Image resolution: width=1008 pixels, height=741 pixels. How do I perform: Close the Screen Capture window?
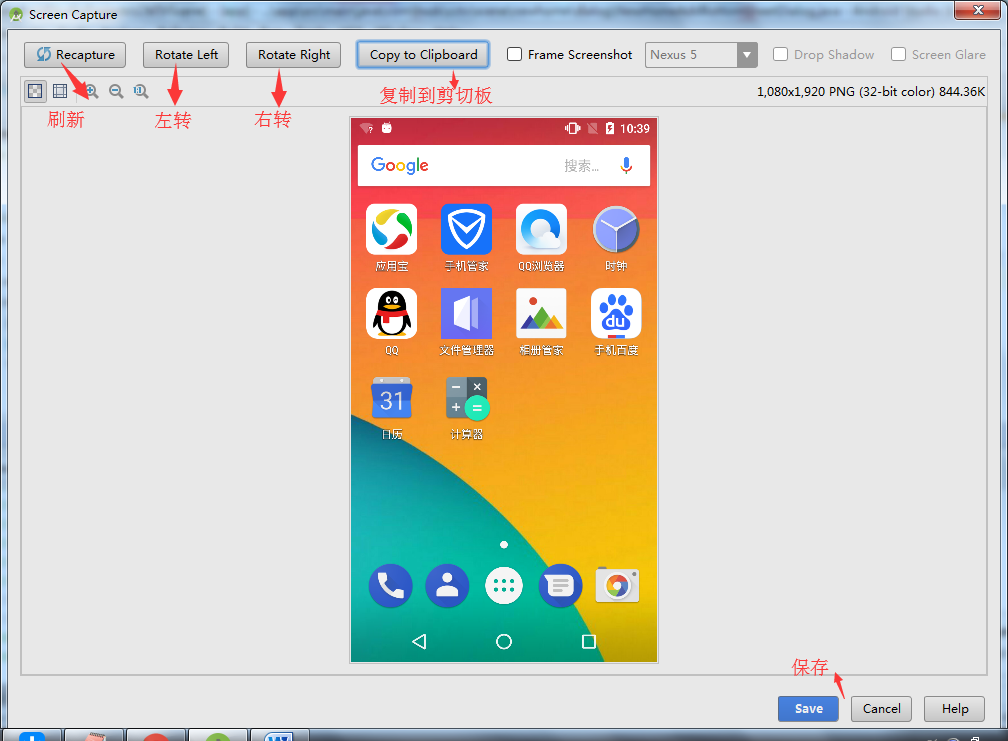click(977, 10)
